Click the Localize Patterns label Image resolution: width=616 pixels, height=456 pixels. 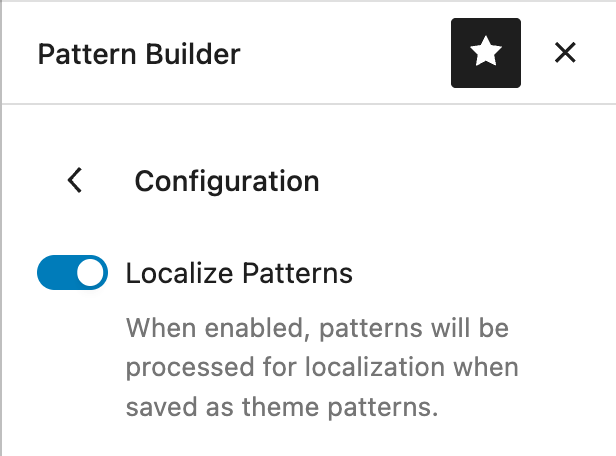(x=239, y=273)
